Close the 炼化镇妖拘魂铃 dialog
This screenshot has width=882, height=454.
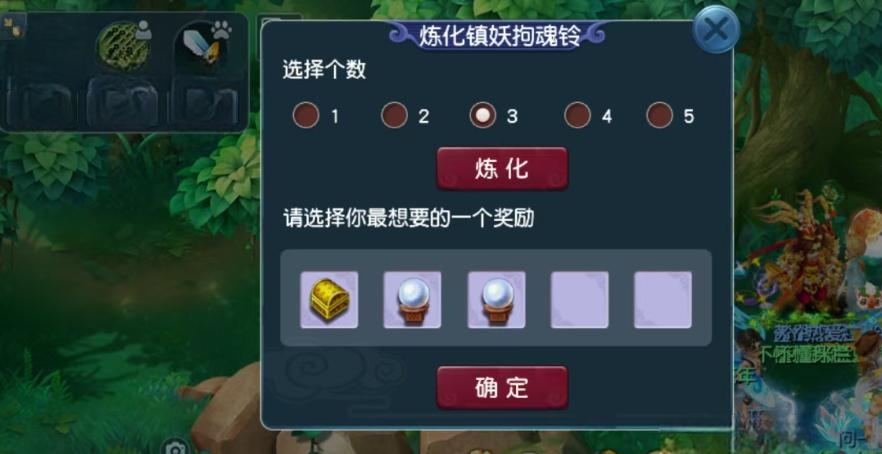coord(716,29)
